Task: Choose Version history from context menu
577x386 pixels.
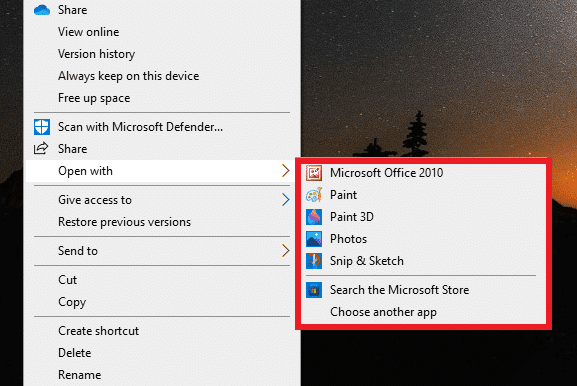Action: tap(96, 54)
